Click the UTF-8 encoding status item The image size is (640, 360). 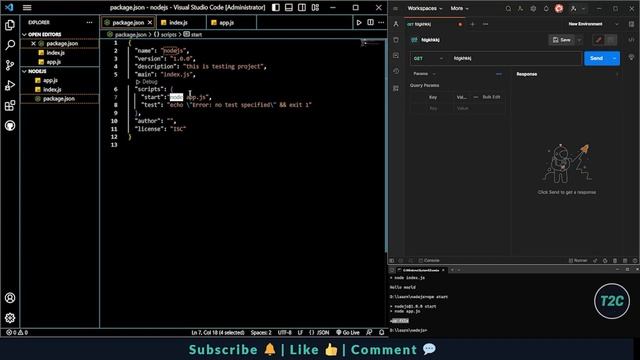tap(284, 332)
